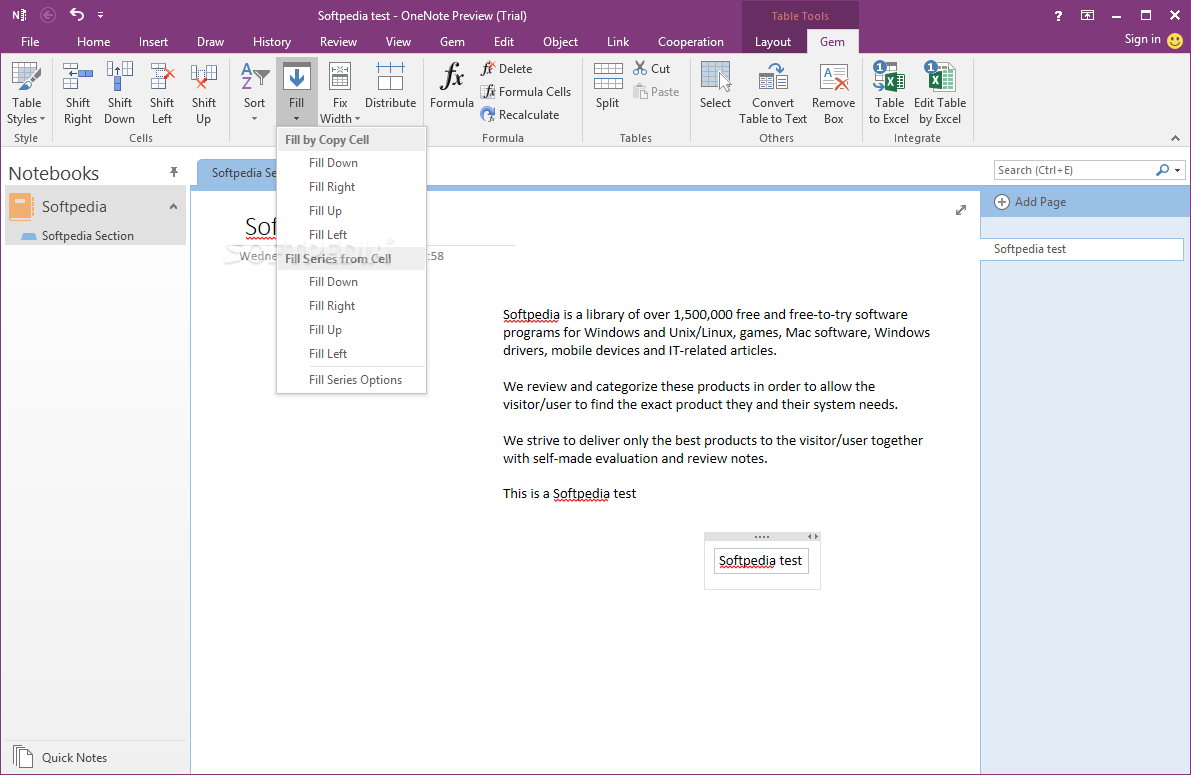
Task: Add a new page
Action: [1030, 201]
